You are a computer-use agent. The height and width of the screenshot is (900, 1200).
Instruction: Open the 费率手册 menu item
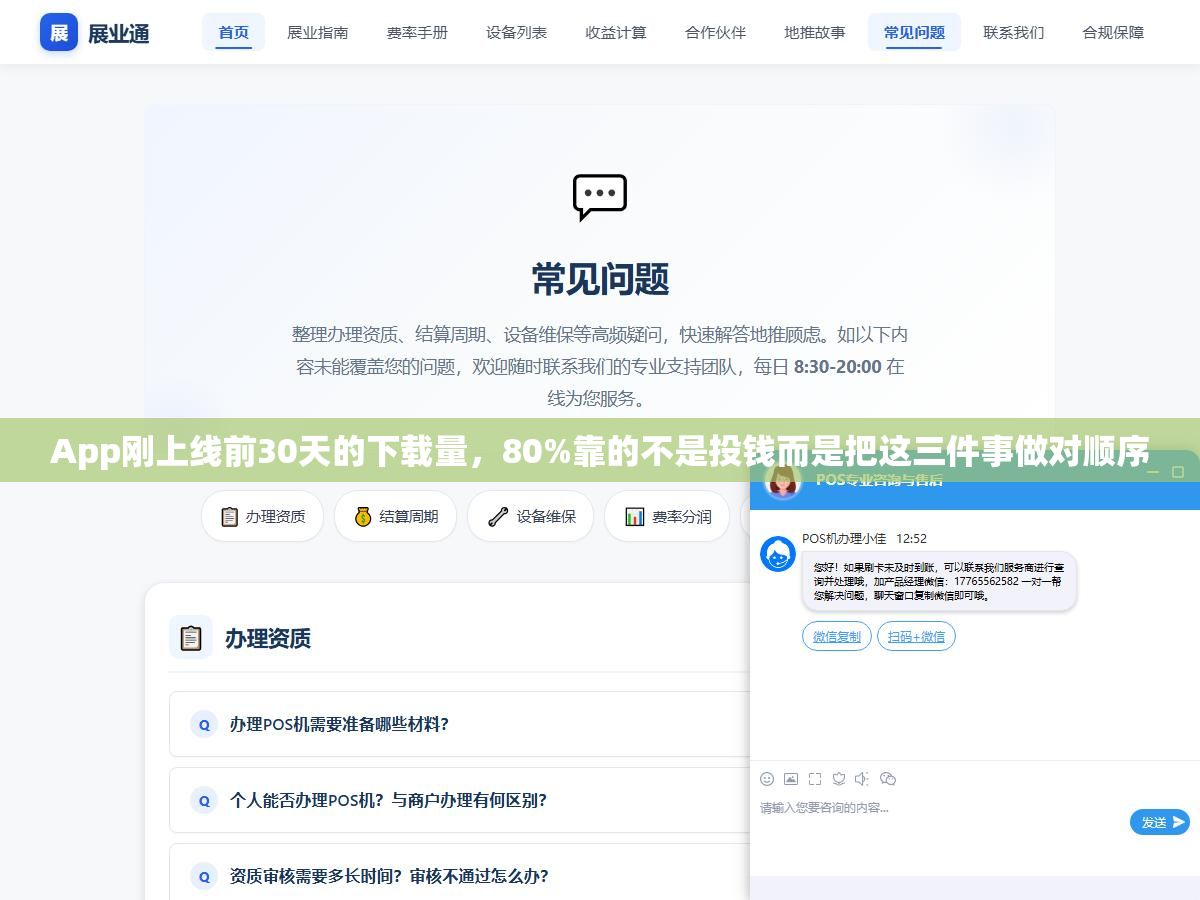pyautogui.click(x=417, y=32)
